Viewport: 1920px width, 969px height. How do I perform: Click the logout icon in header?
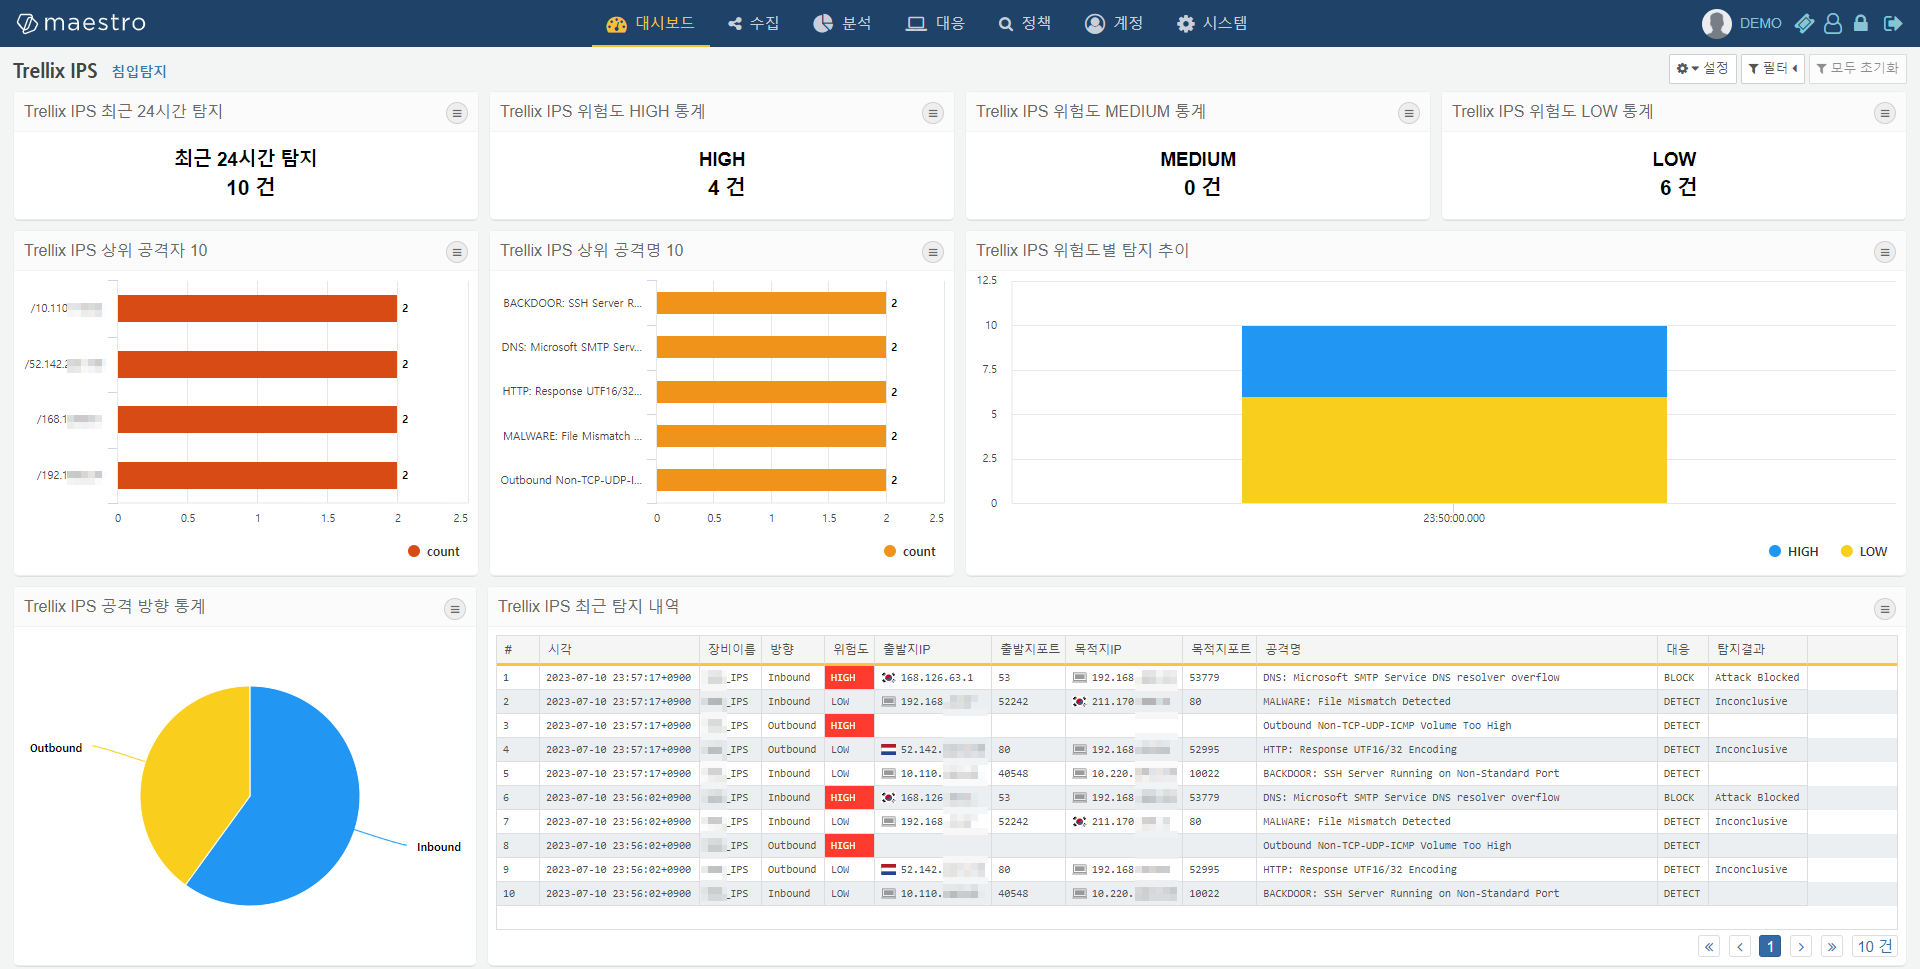point(1893,23)
